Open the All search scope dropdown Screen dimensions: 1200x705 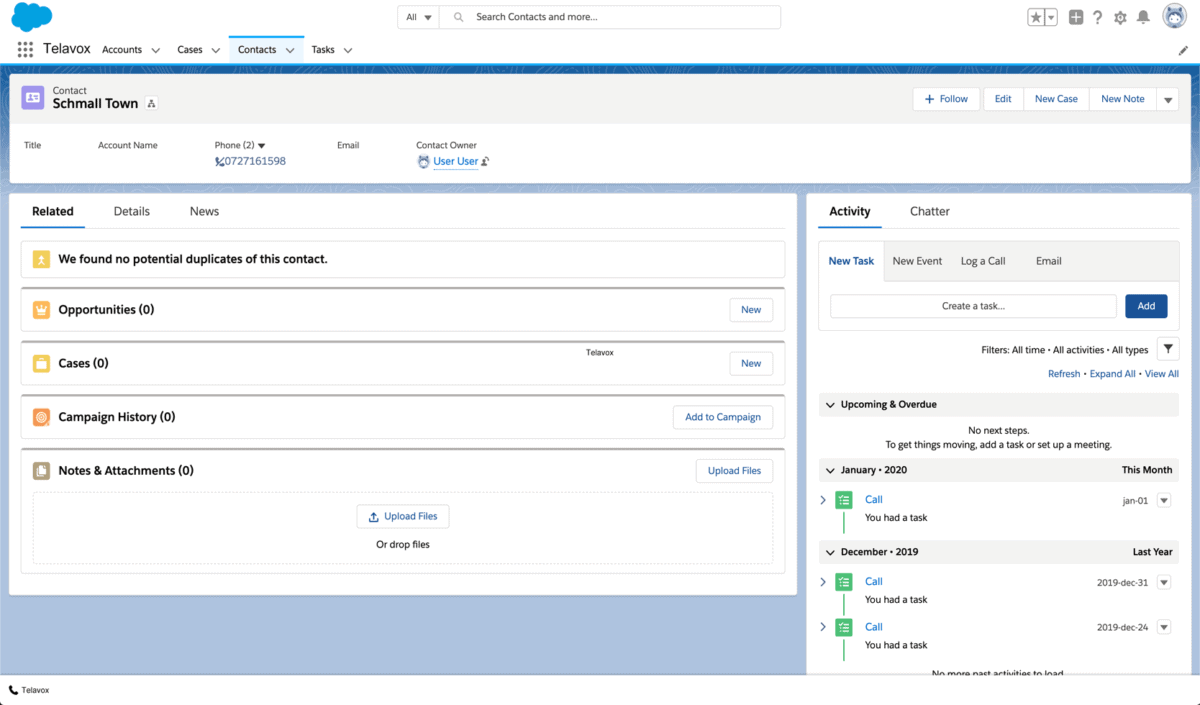coord(419,17)
